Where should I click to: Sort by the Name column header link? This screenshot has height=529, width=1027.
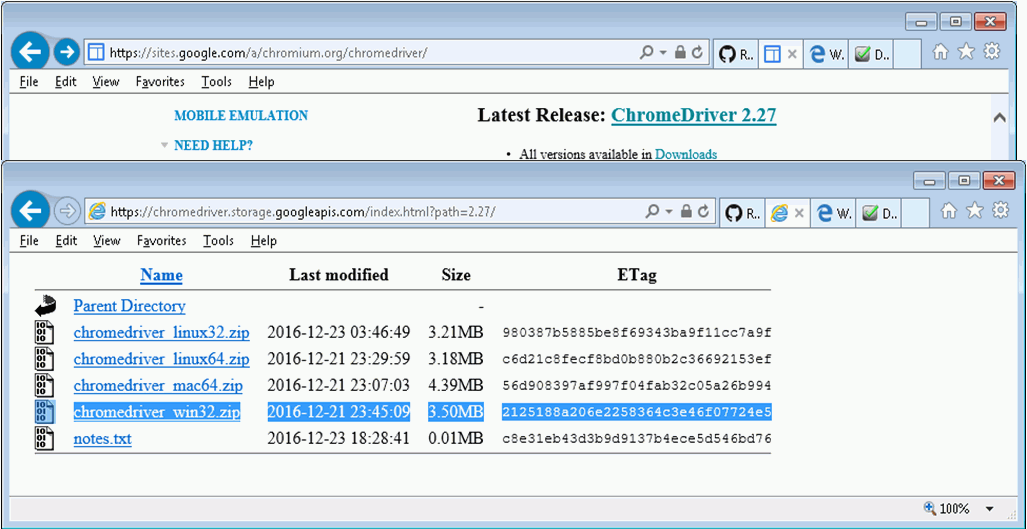[x=161, y=275]
